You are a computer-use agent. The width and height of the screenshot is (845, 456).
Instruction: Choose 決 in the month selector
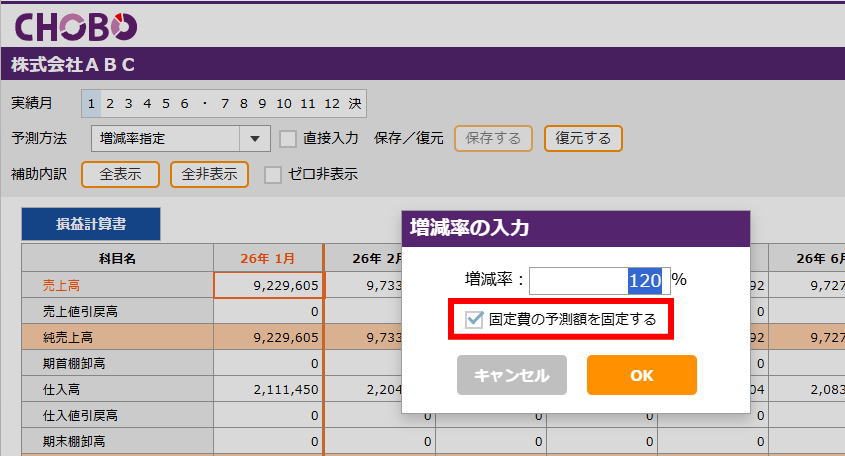(356, 103)
